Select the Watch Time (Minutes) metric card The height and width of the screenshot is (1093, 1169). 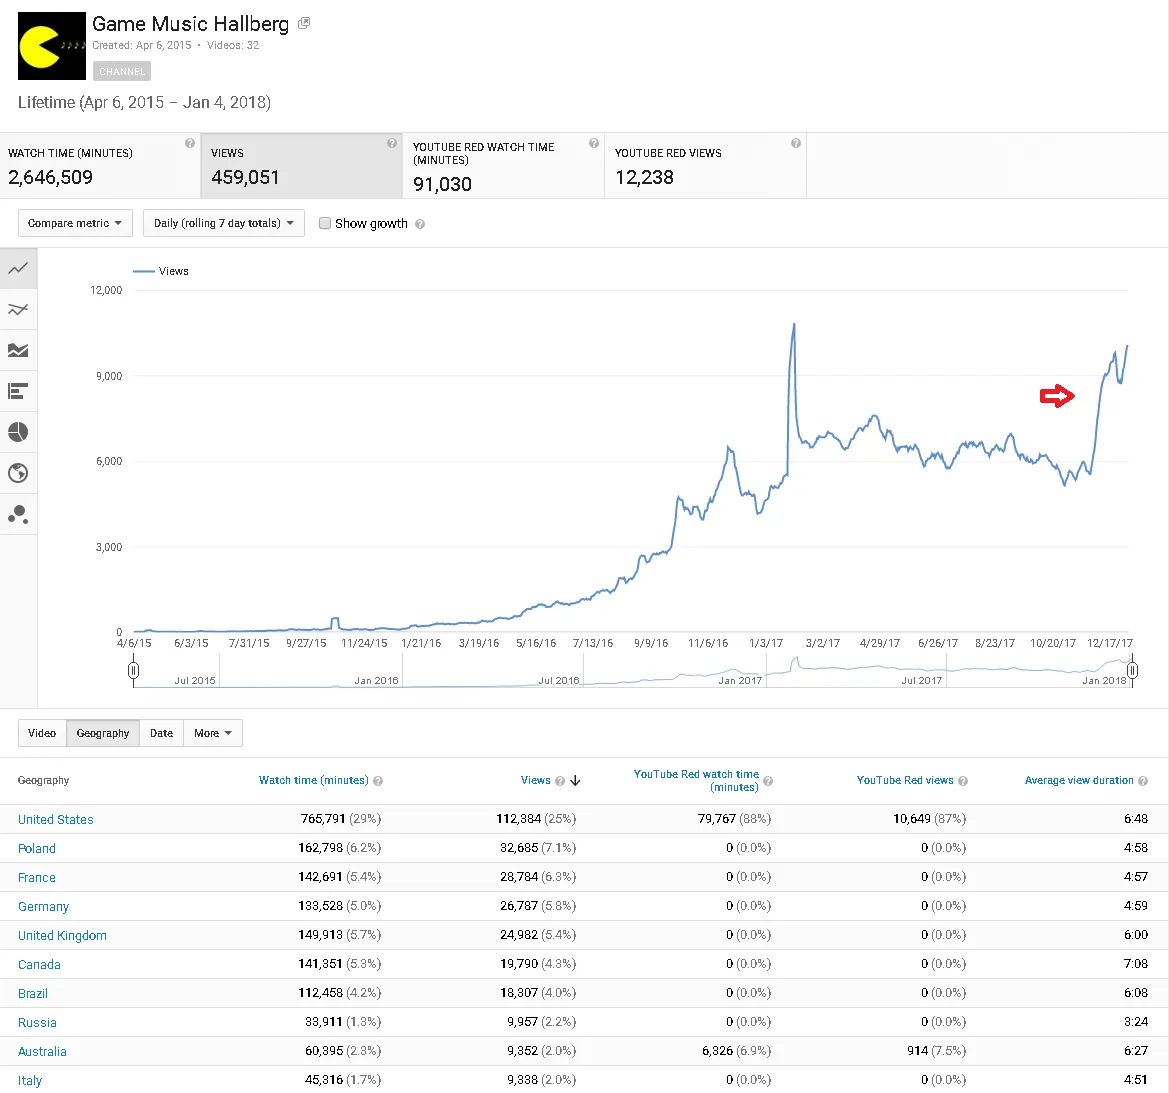click(100, 166)
